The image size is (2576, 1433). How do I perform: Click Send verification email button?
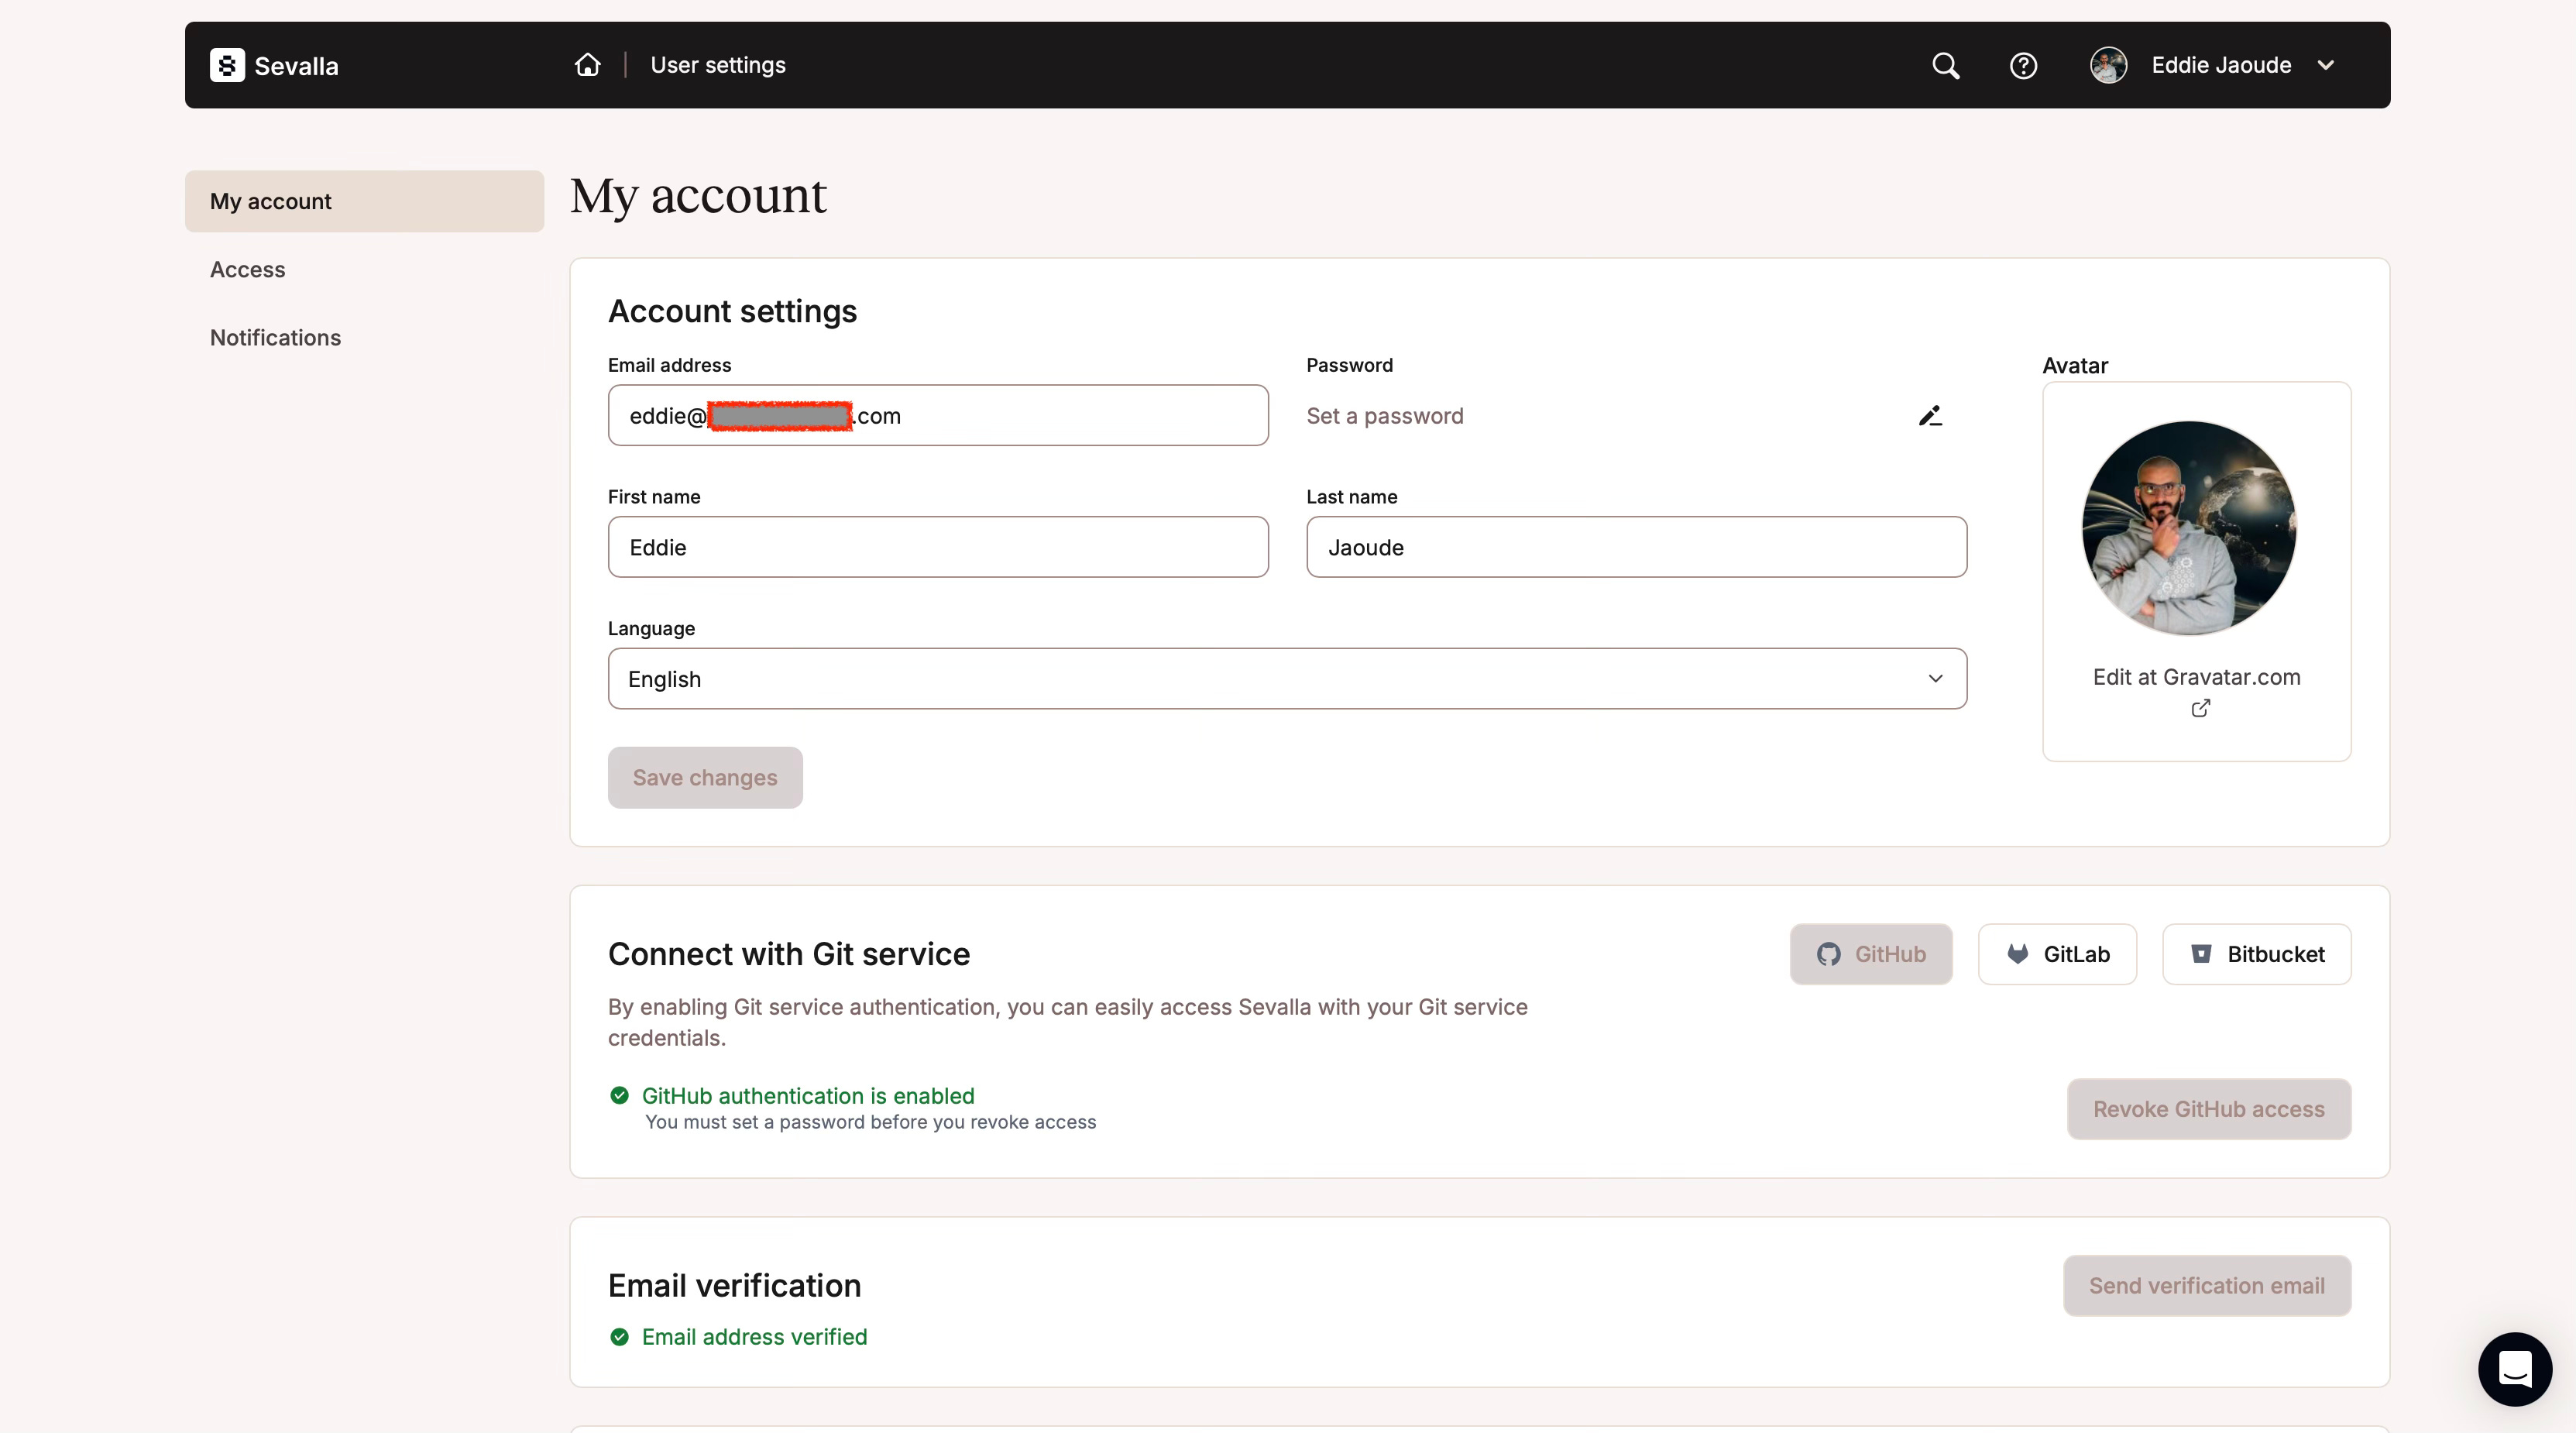point(2207,1286)
